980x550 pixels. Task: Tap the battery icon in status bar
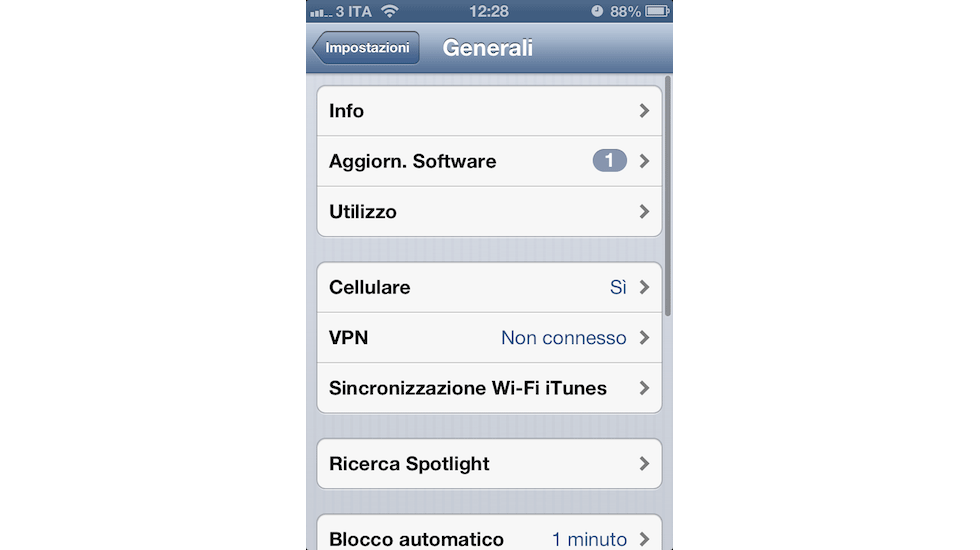click(x=658, y=11)
